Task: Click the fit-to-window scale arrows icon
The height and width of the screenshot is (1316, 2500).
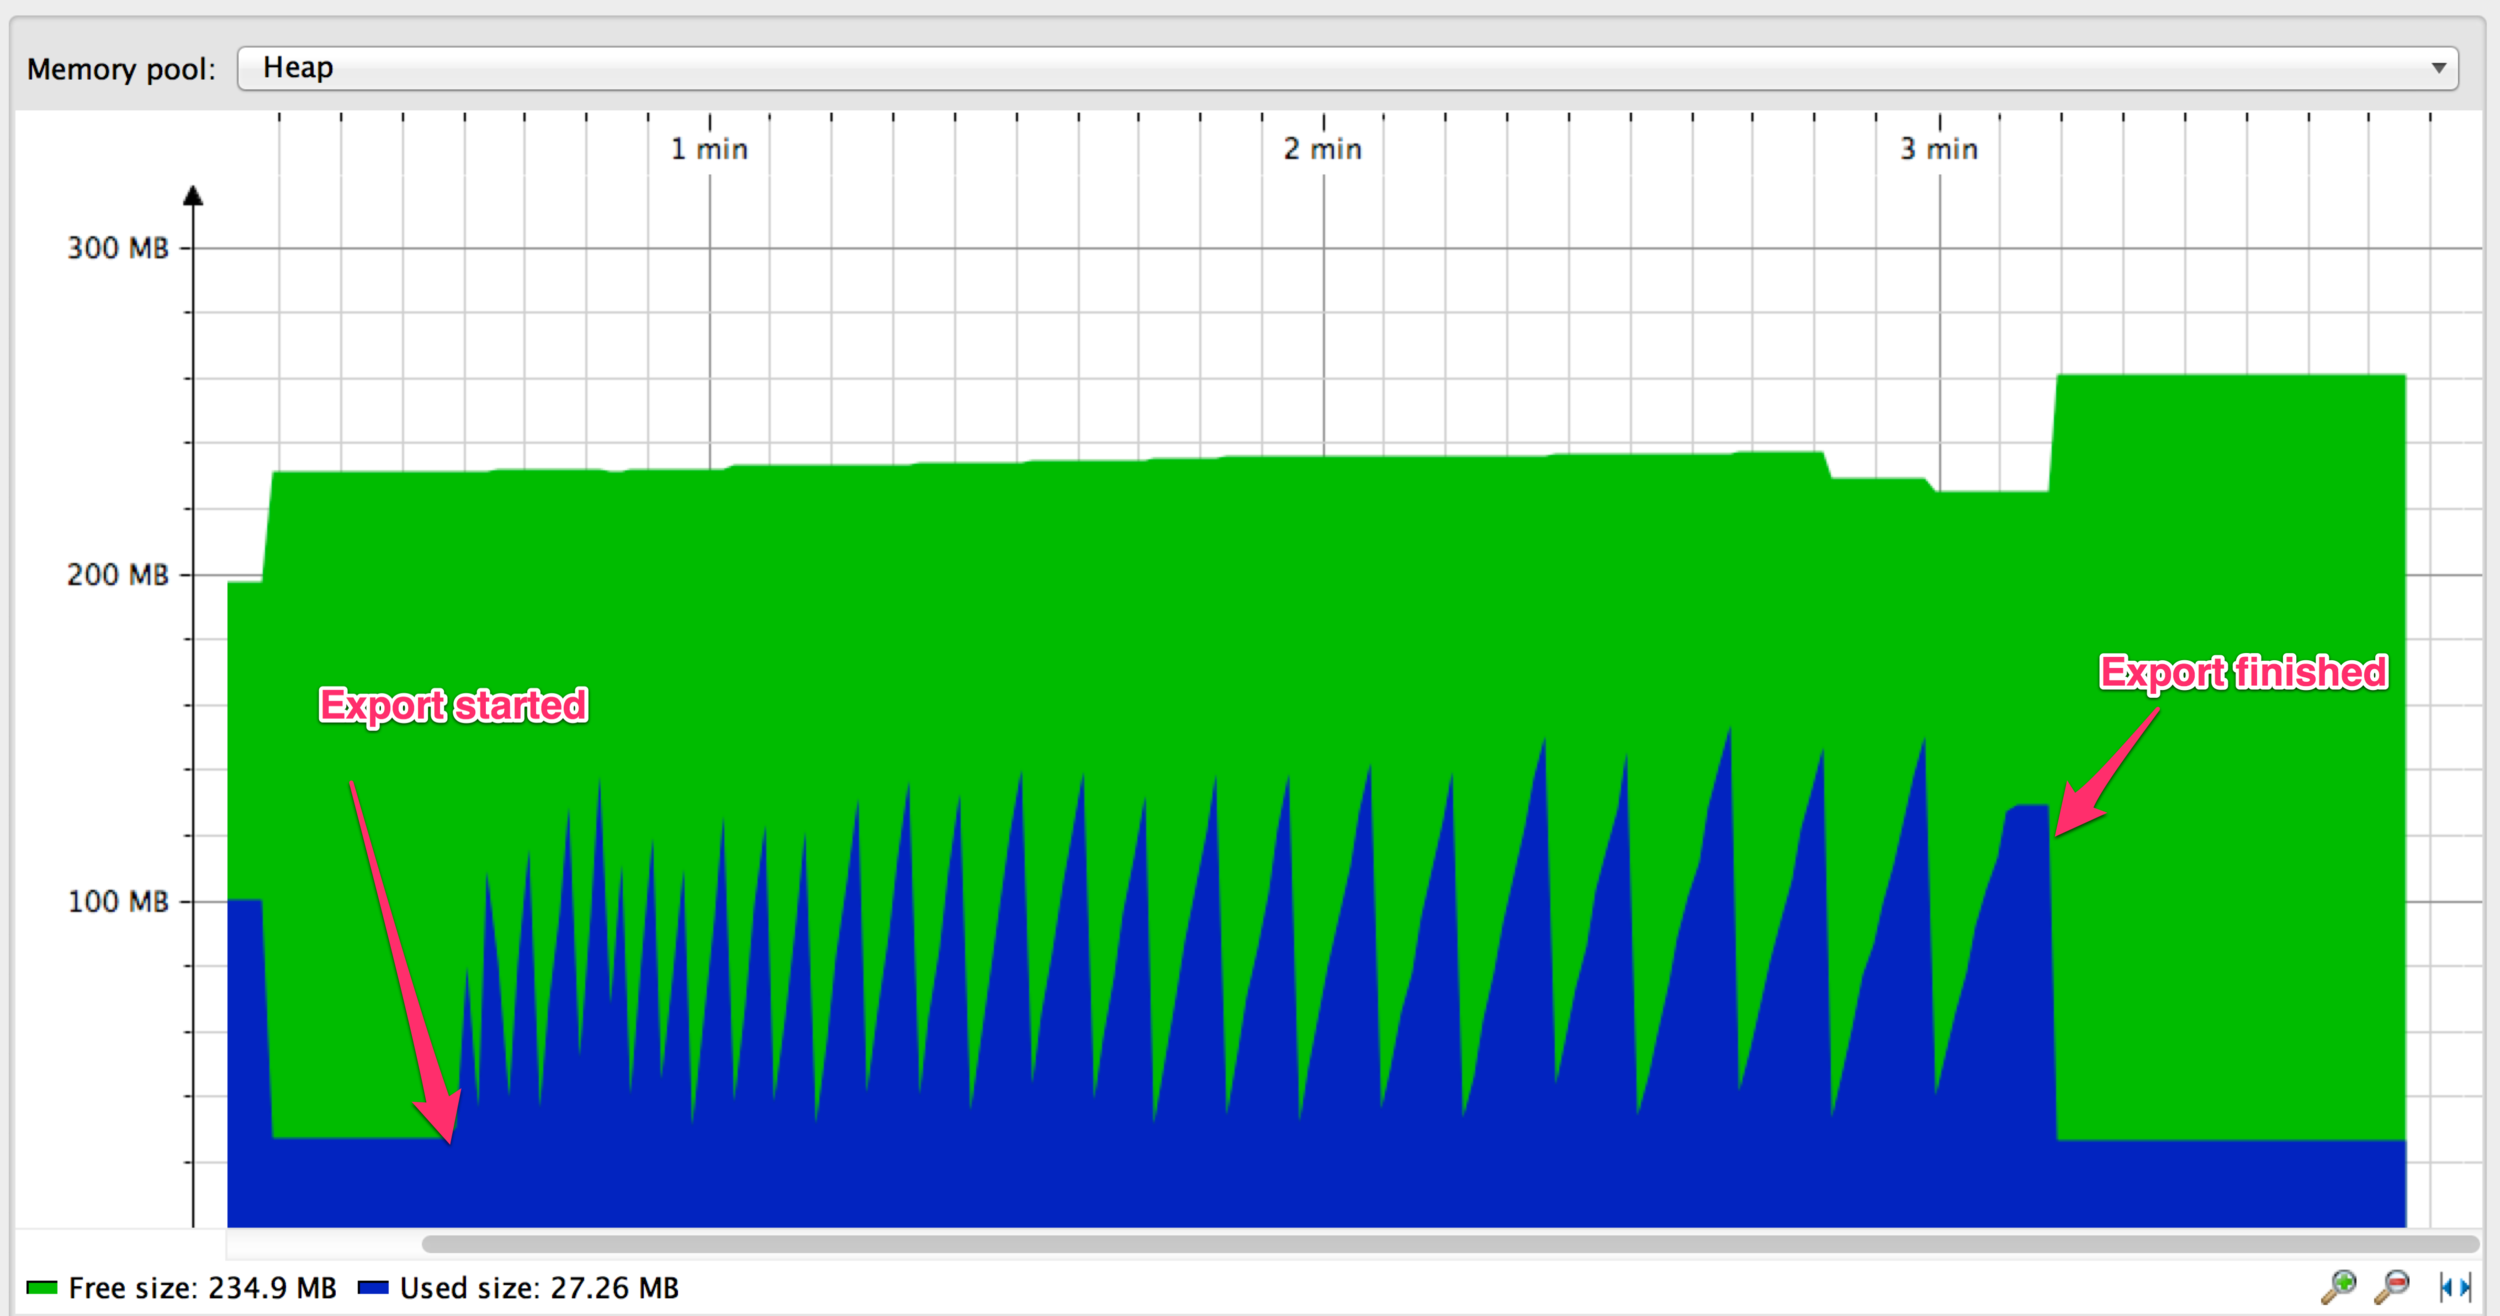Action: pos(2455,1286)
